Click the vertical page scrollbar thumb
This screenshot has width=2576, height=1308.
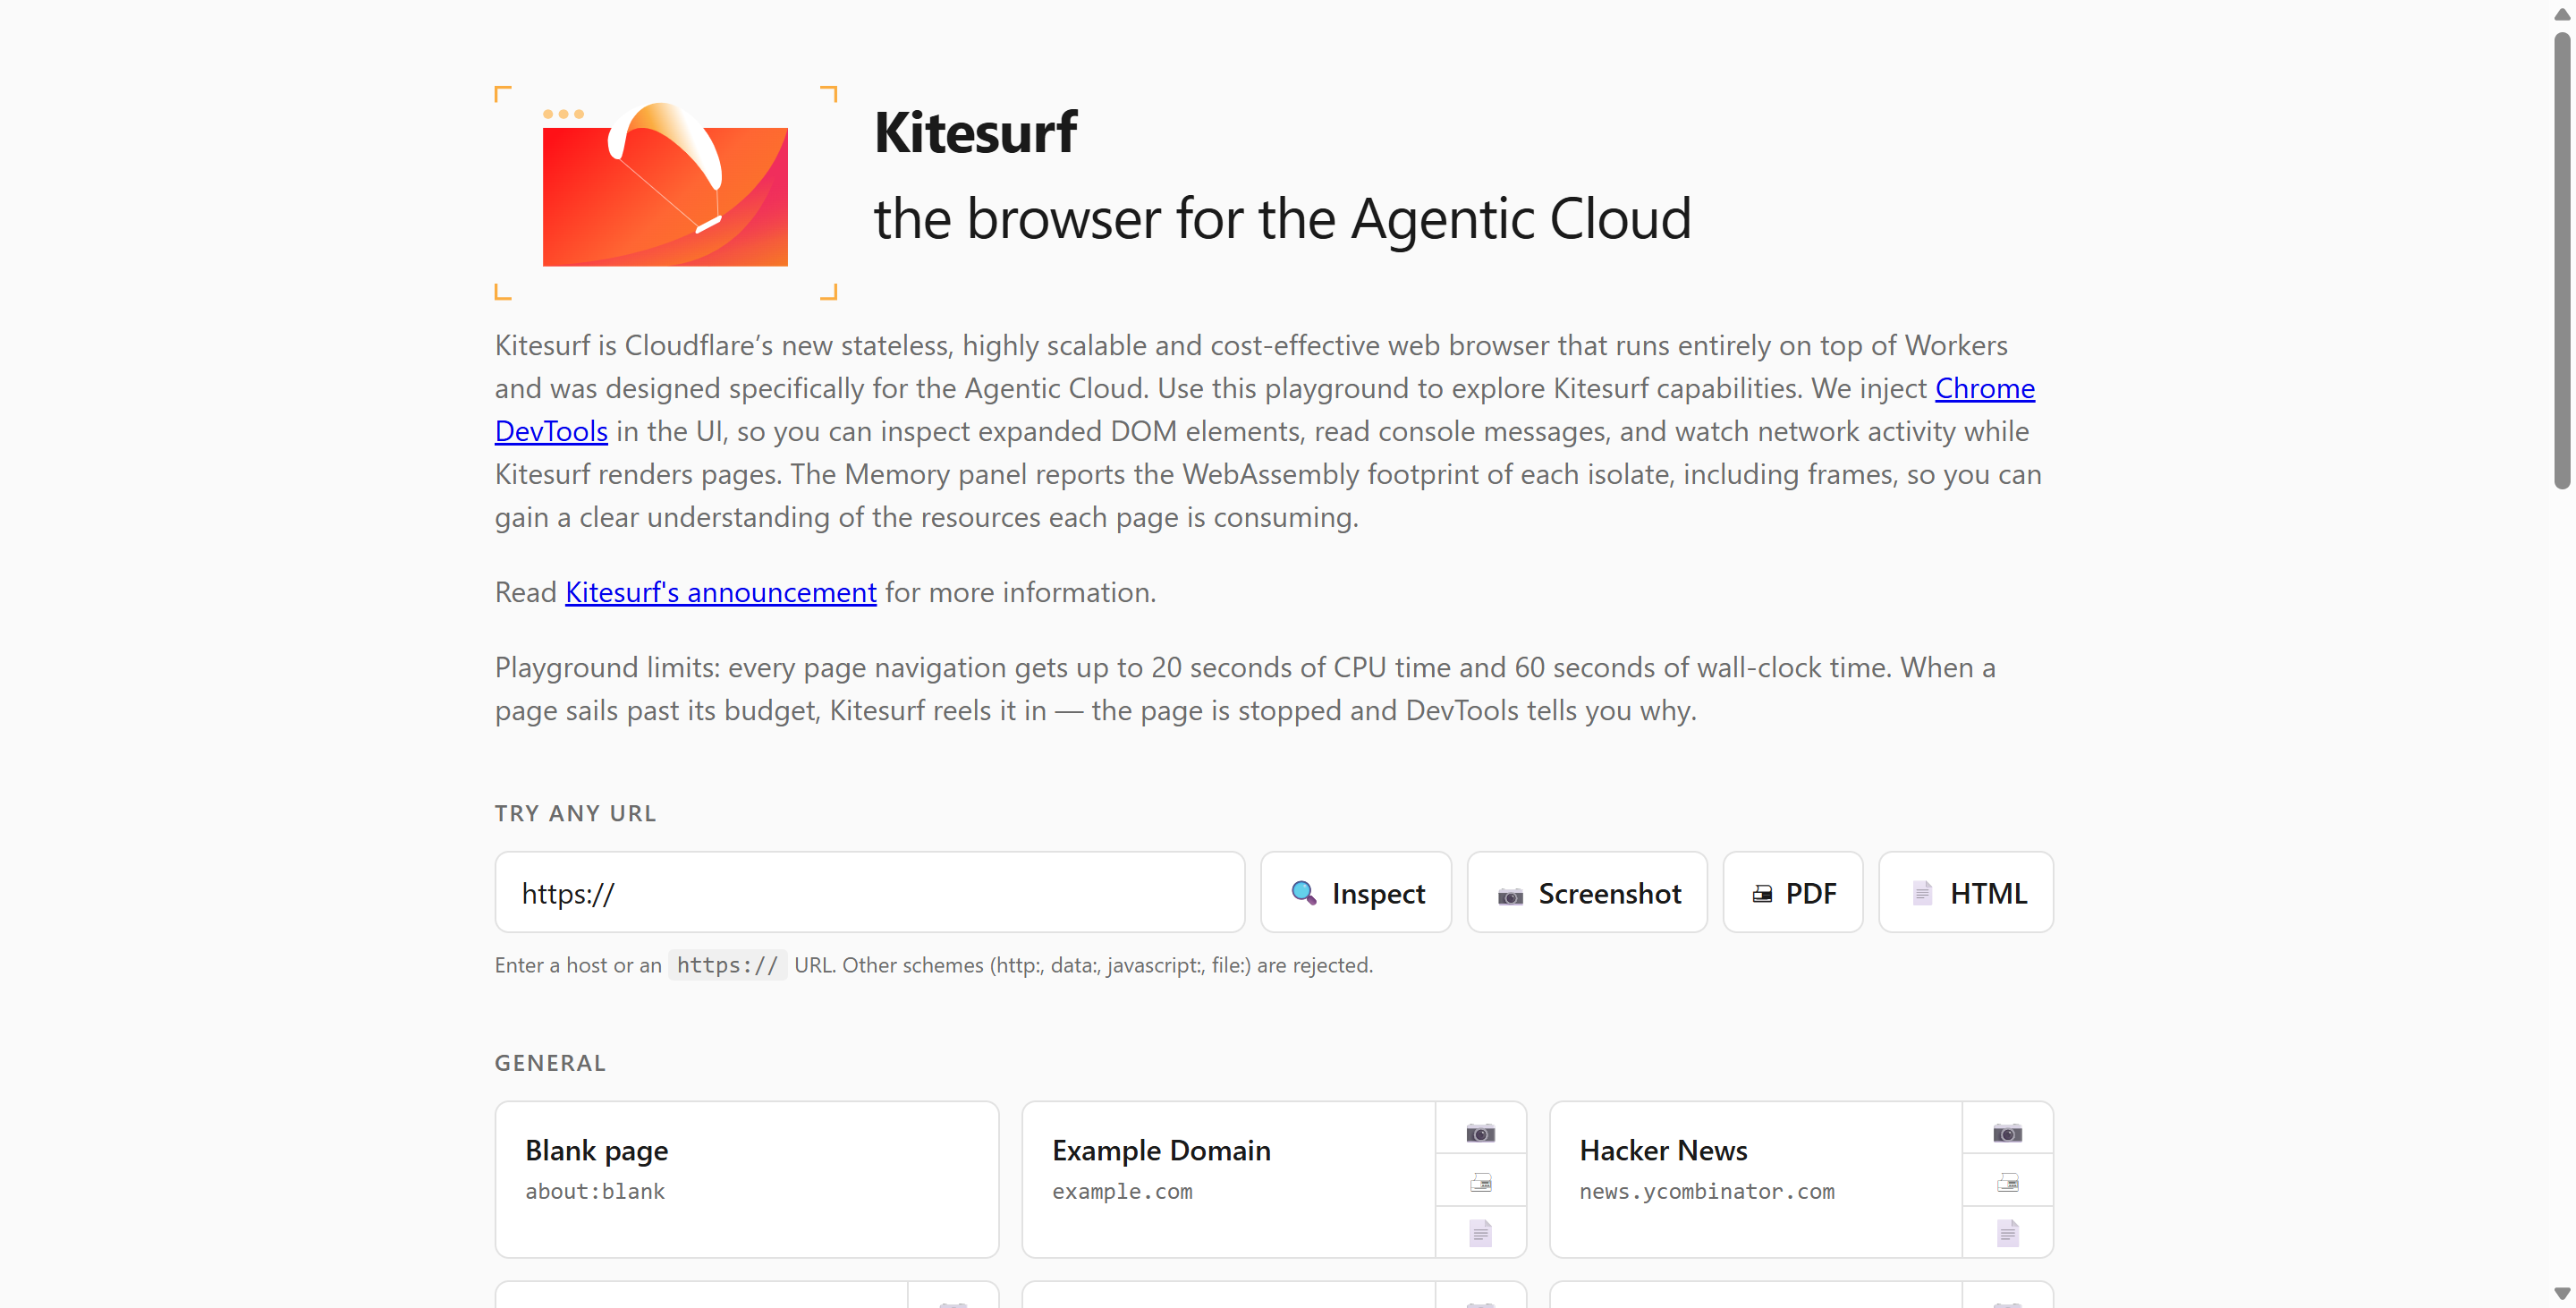2562,260
